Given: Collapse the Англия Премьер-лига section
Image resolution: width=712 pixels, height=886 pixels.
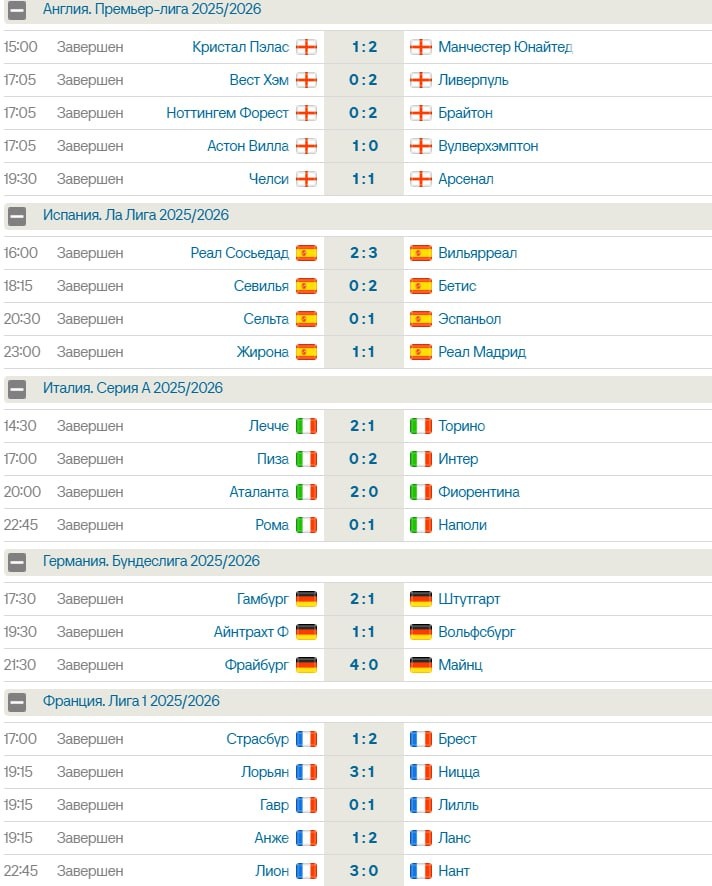Looking at the screenshot, I should point(16,9).
